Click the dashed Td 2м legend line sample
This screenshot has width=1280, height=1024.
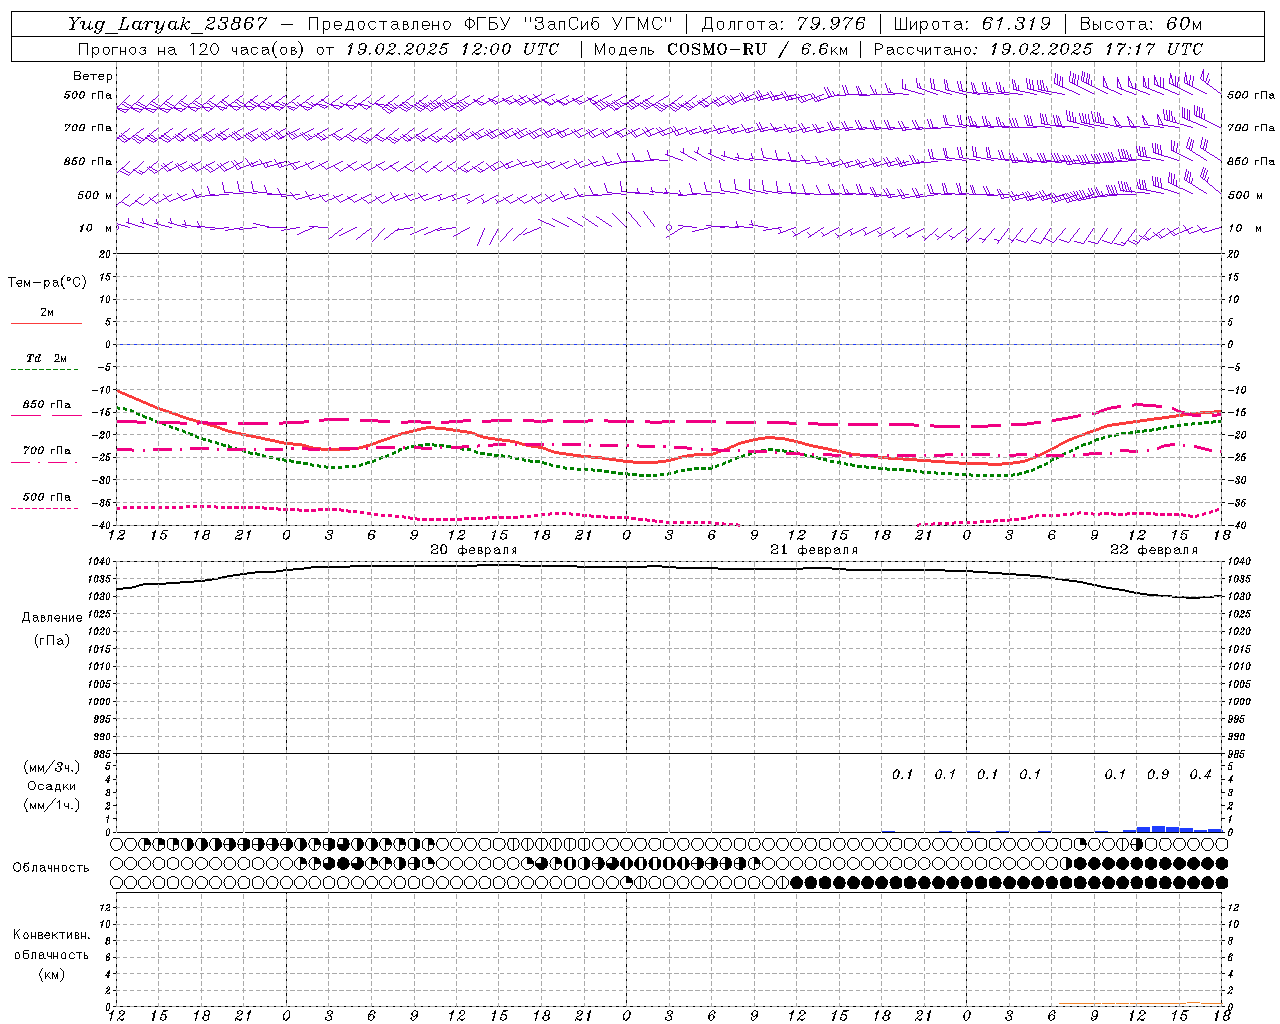point(45,370)
